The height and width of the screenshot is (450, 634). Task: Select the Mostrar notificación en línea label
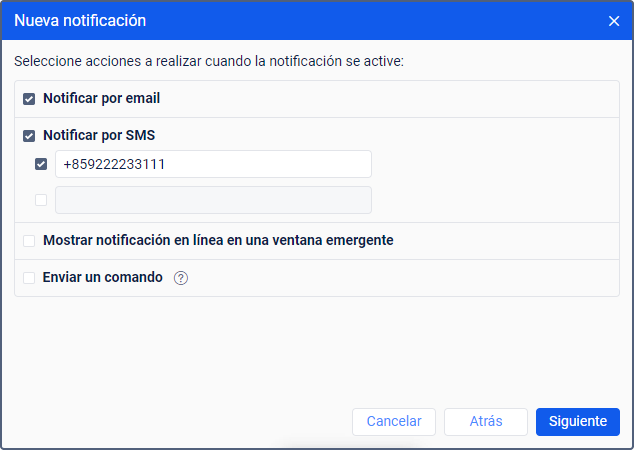pos(218,241)
